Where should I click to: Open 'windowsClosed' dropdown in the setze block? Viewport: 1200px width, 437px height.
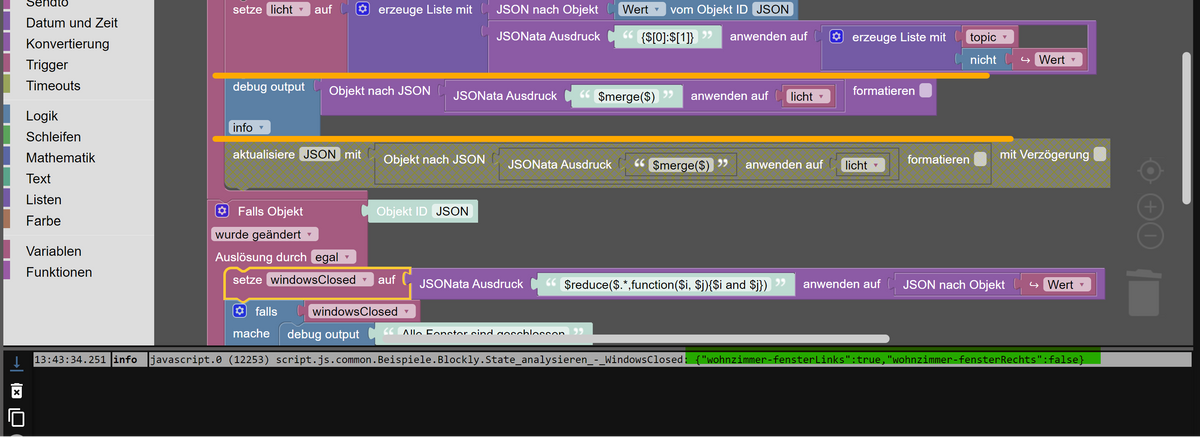tap(320, 280)
